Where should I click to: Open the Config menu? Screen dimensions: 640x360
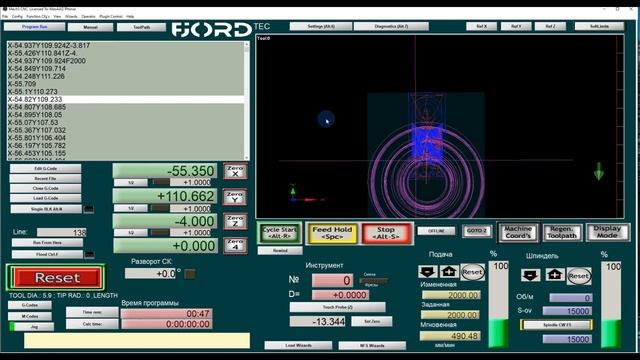17,16
